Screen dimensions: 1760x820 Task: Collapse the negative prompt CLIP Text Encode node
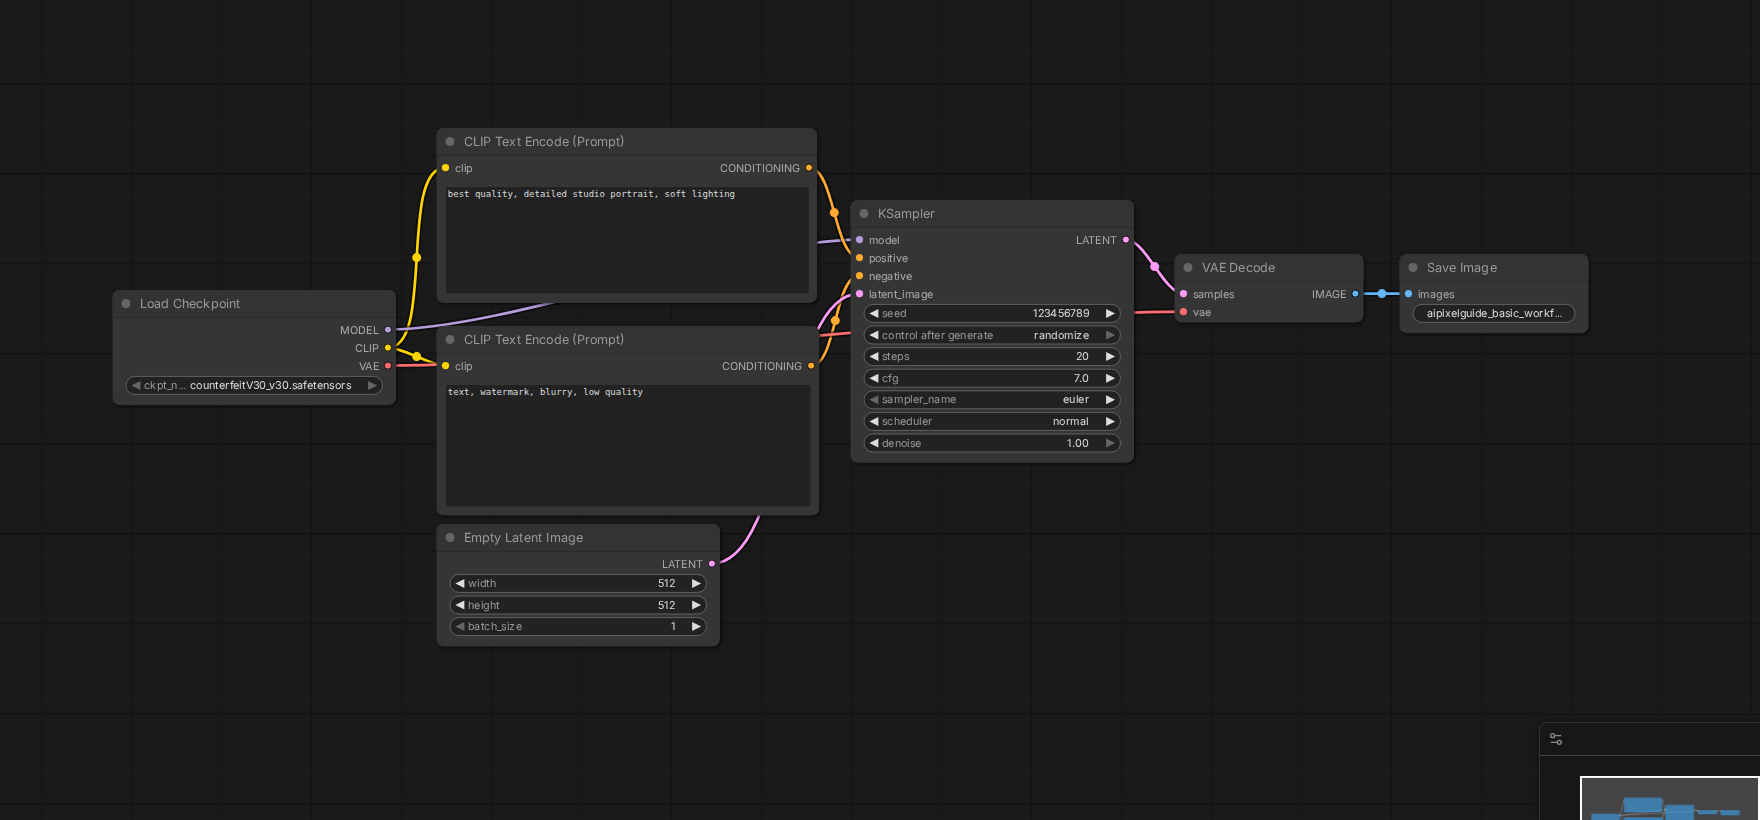click(450, 340)
